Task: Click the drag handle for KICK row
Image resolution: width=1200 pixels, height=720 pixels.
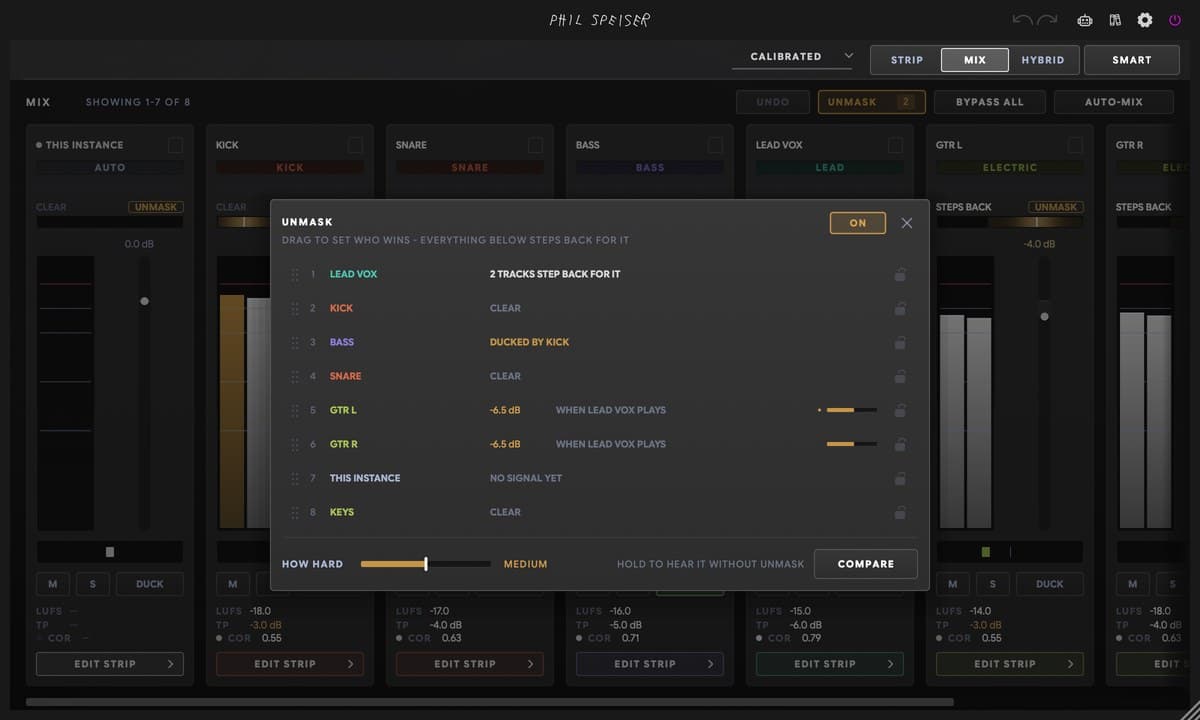Action: (x=295, y=308)
